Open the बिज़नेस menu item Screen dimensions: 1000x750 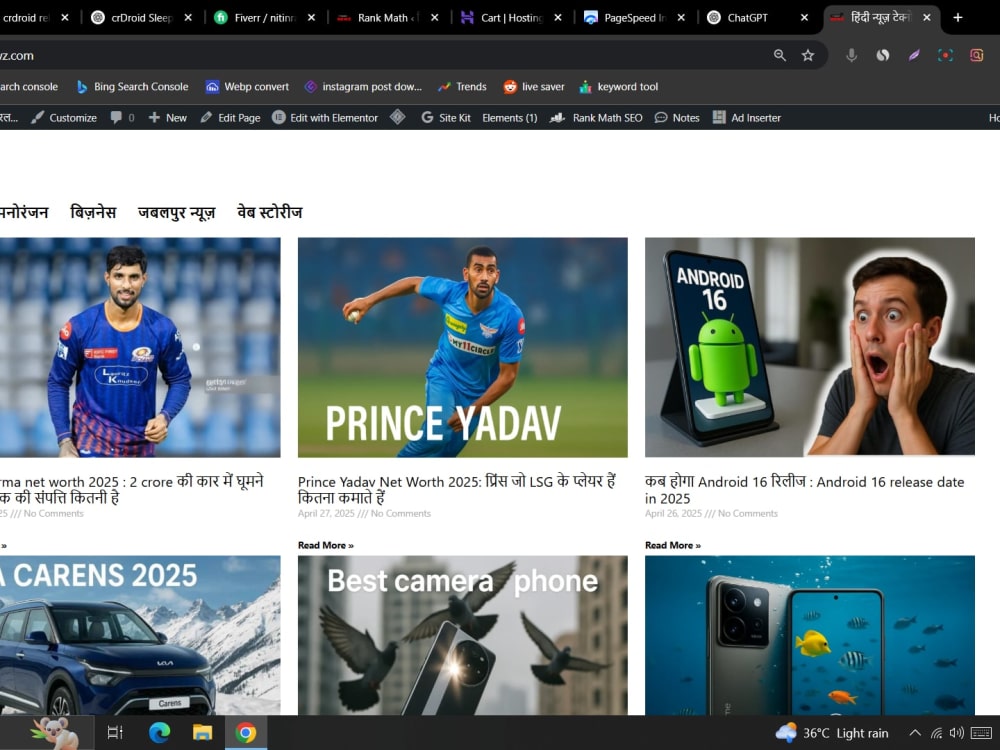pos(93,212)
